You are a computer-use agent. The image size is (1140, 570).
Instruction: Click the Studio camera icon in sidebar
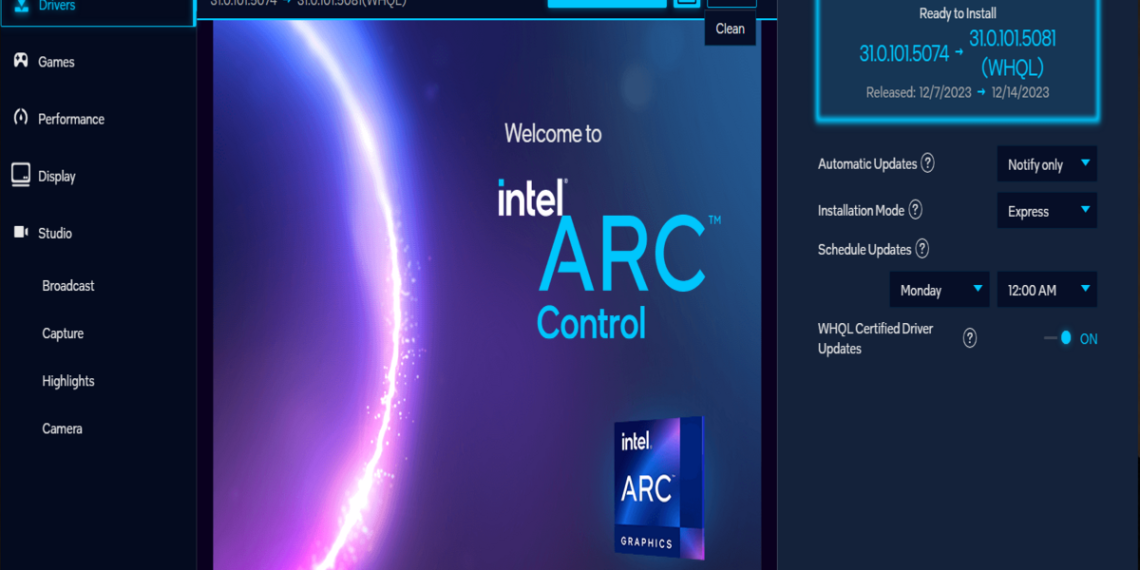[20, 232]
